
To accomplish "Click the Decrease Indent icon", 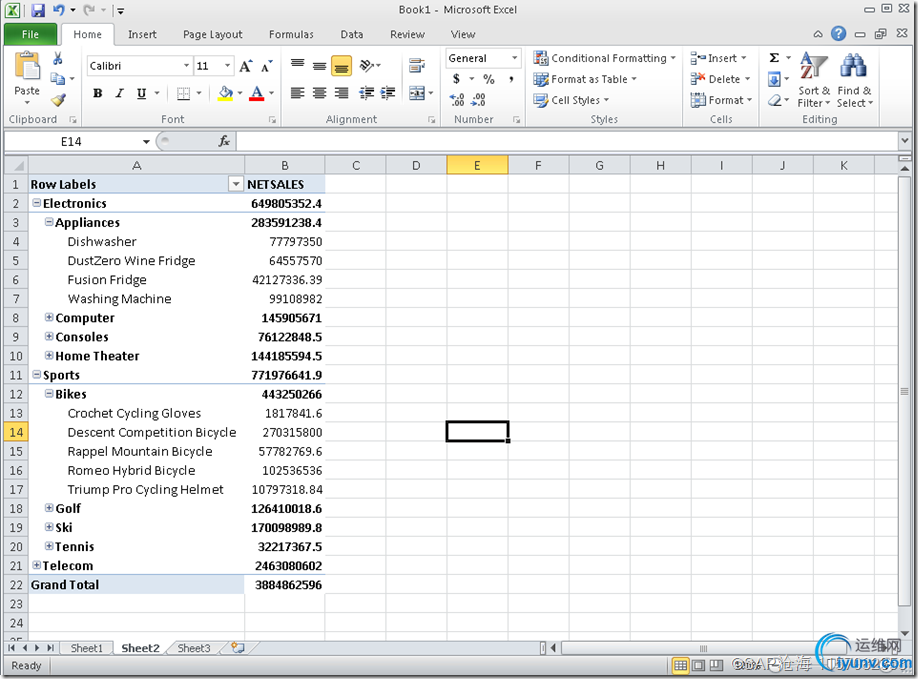I will coord(366,93).
